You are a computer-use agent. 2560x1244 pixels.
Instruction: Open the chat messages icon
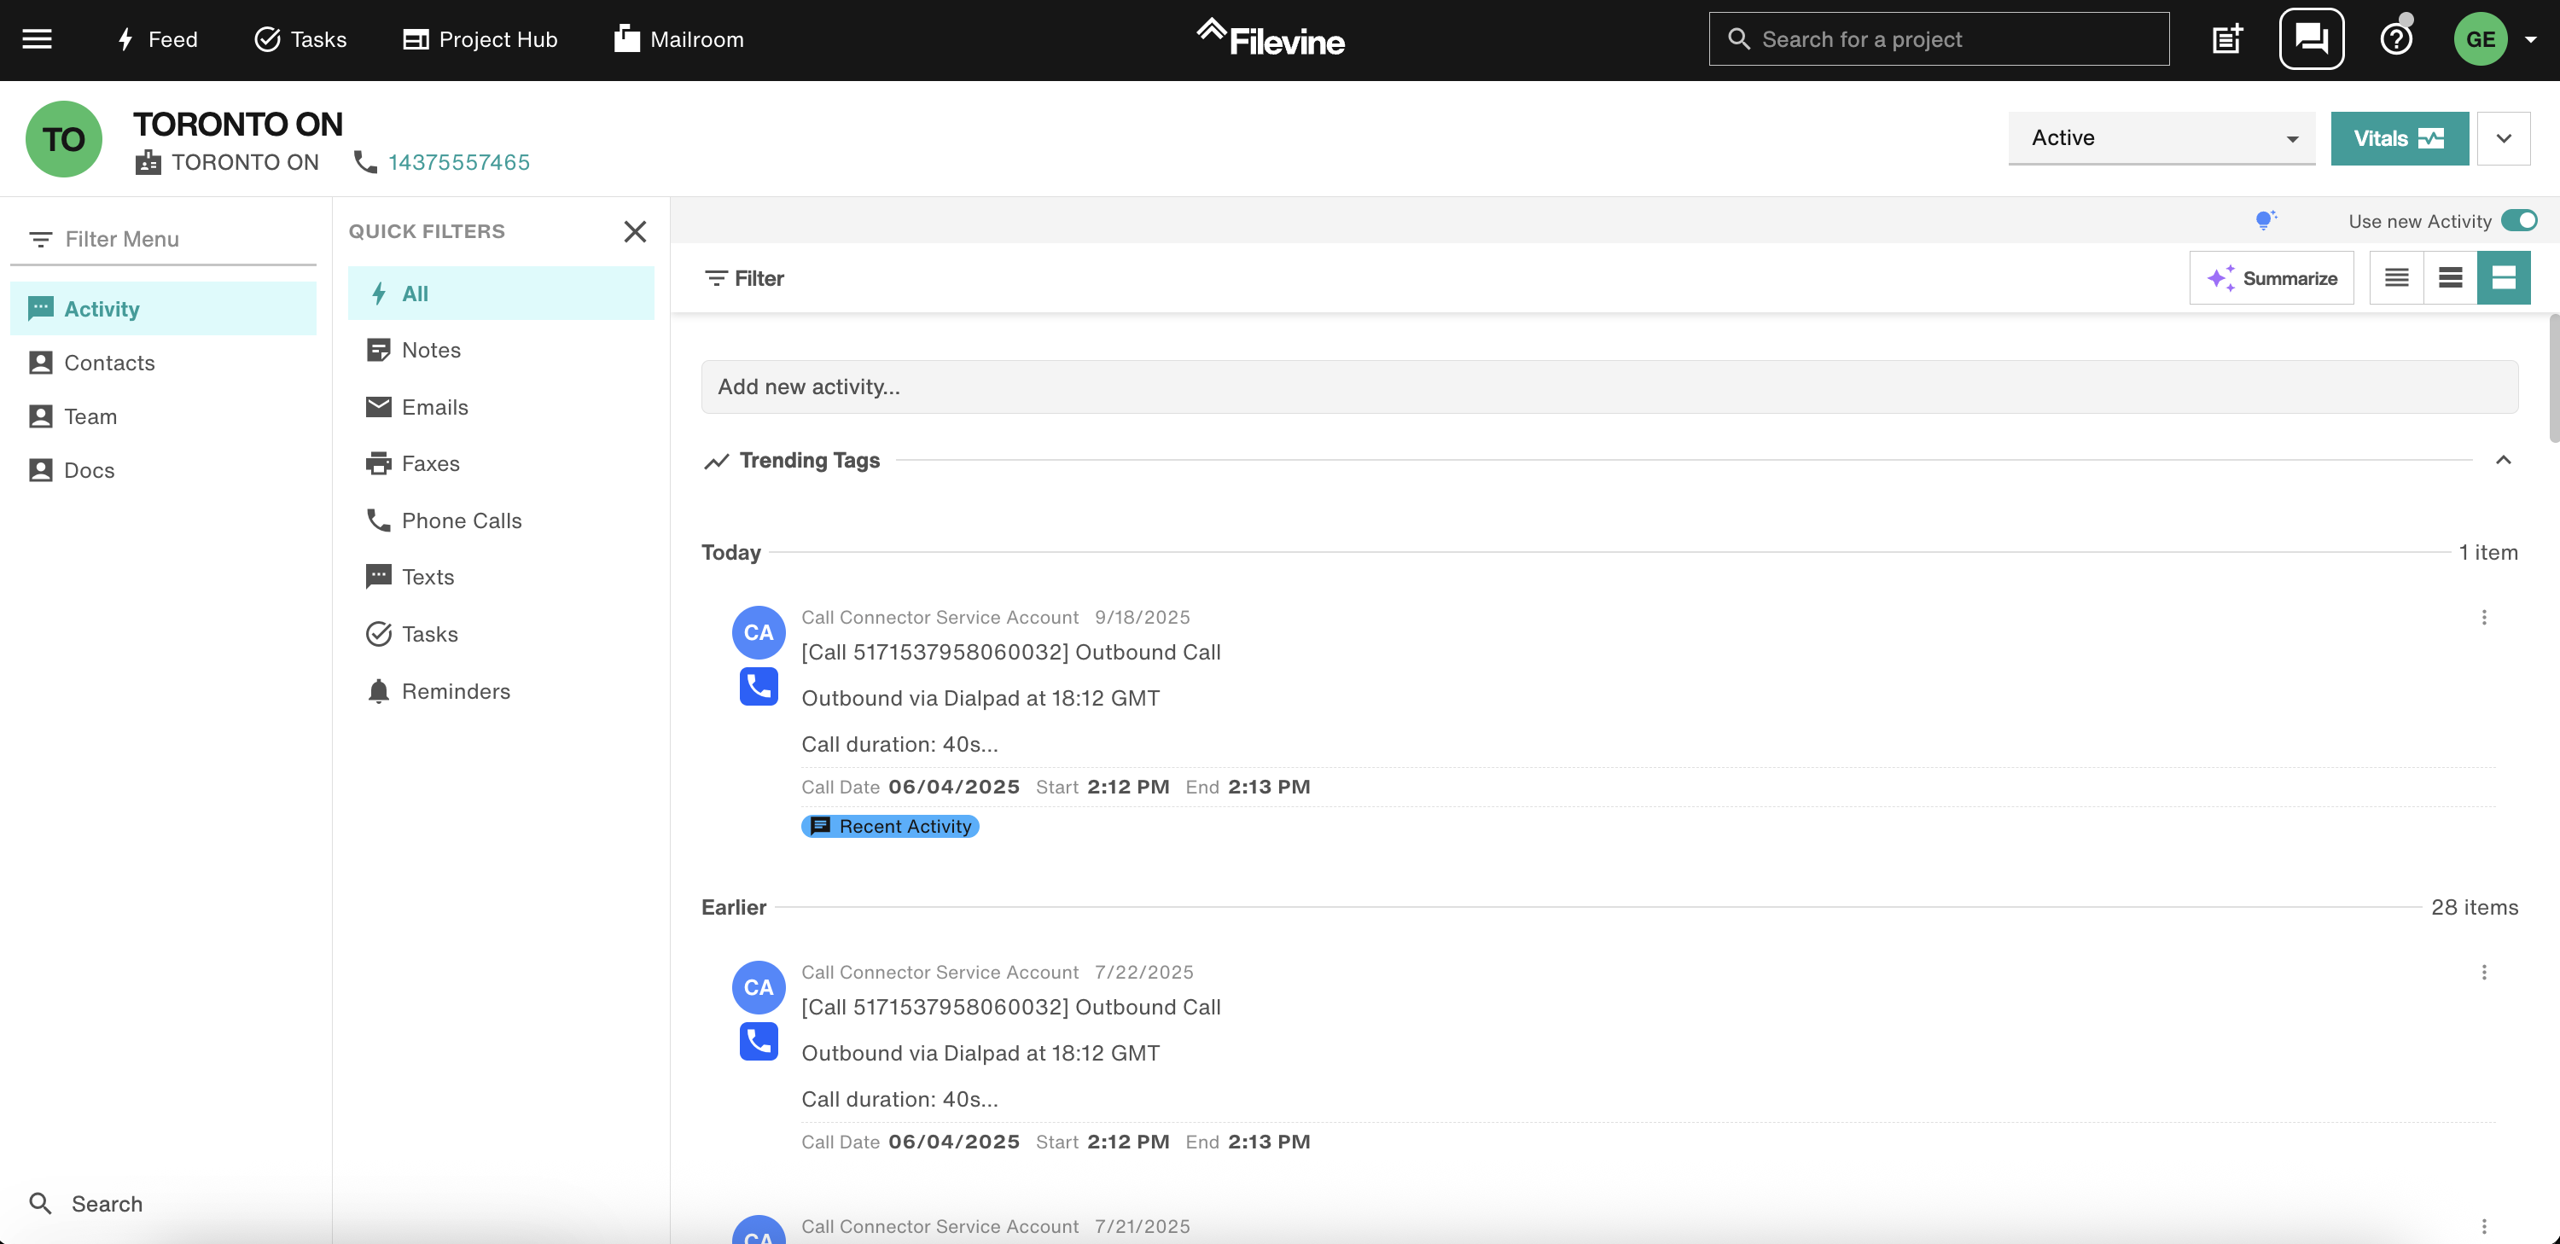[x=2311, y=39]
